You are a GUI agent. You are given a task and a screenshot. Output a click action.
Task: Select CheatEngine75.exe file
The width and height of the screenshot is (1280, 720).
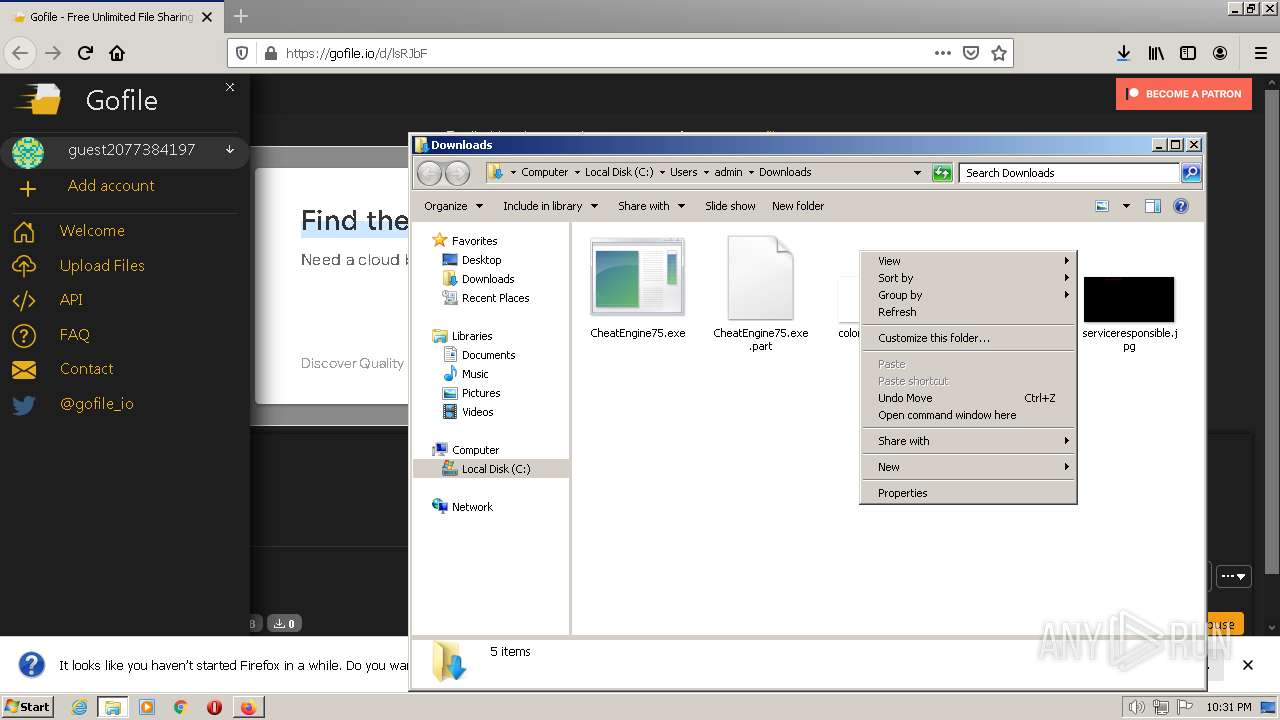coord(638,289)
